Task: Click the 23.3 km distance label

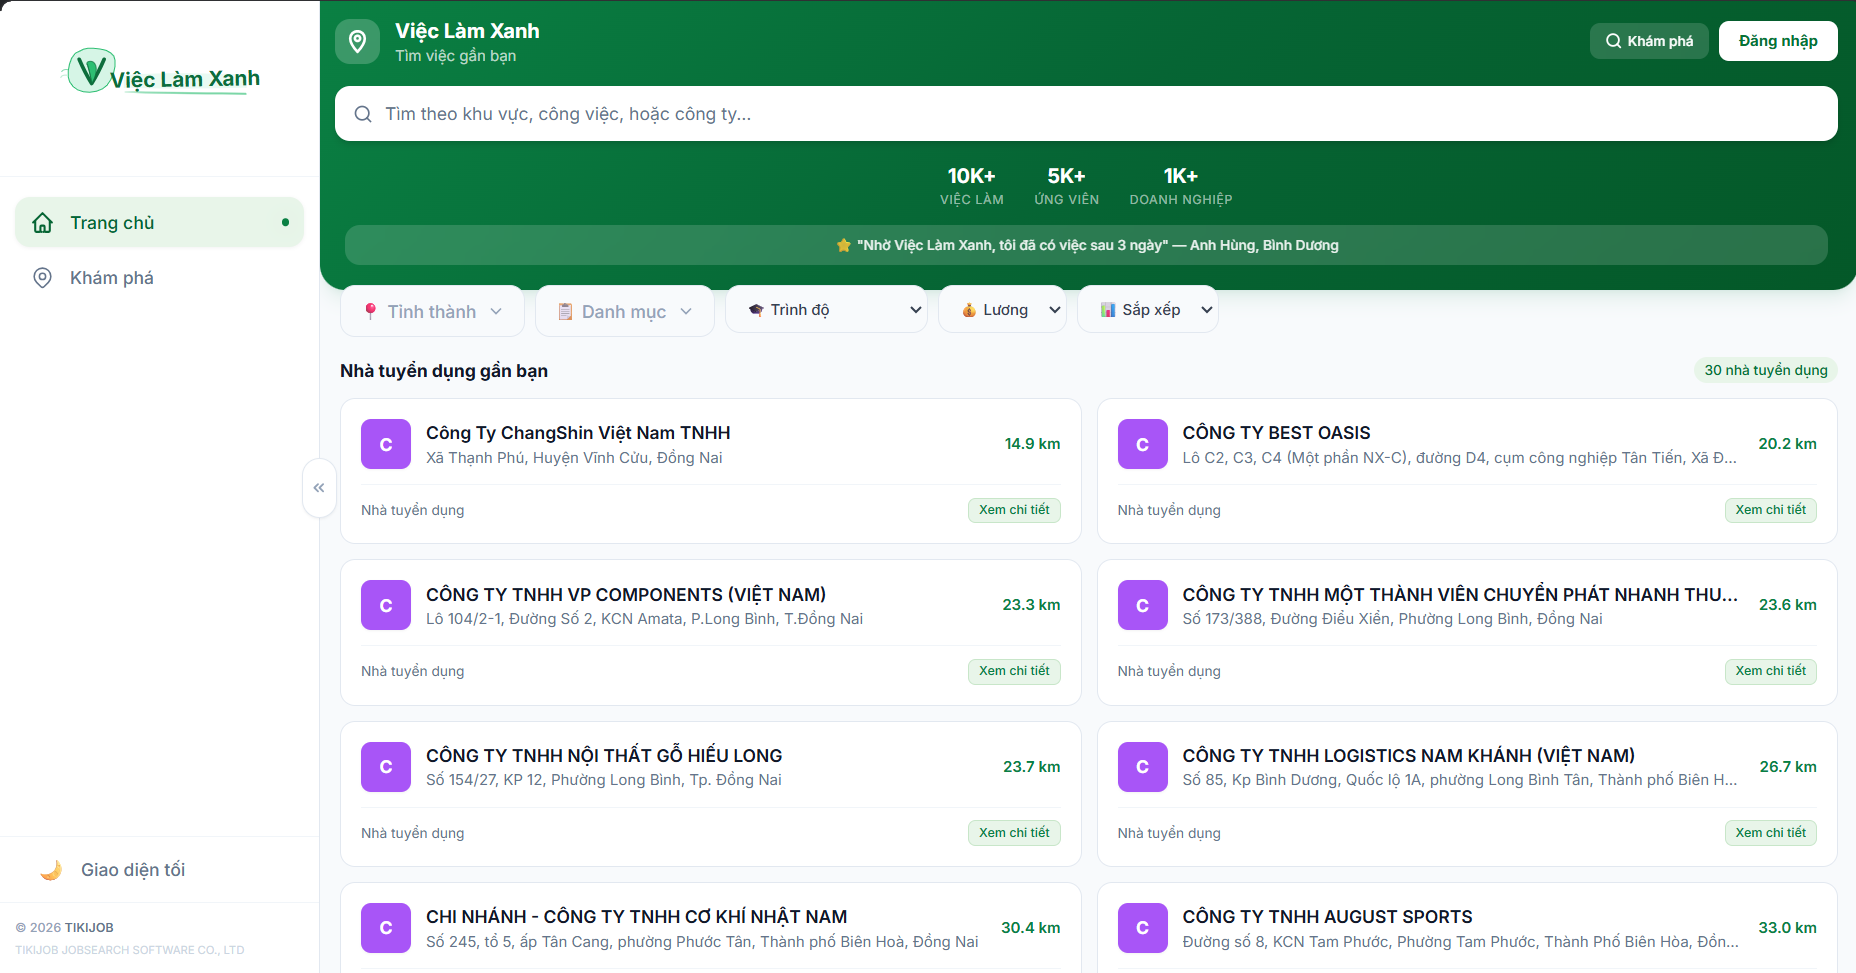Action: [x=1031, y=605]
